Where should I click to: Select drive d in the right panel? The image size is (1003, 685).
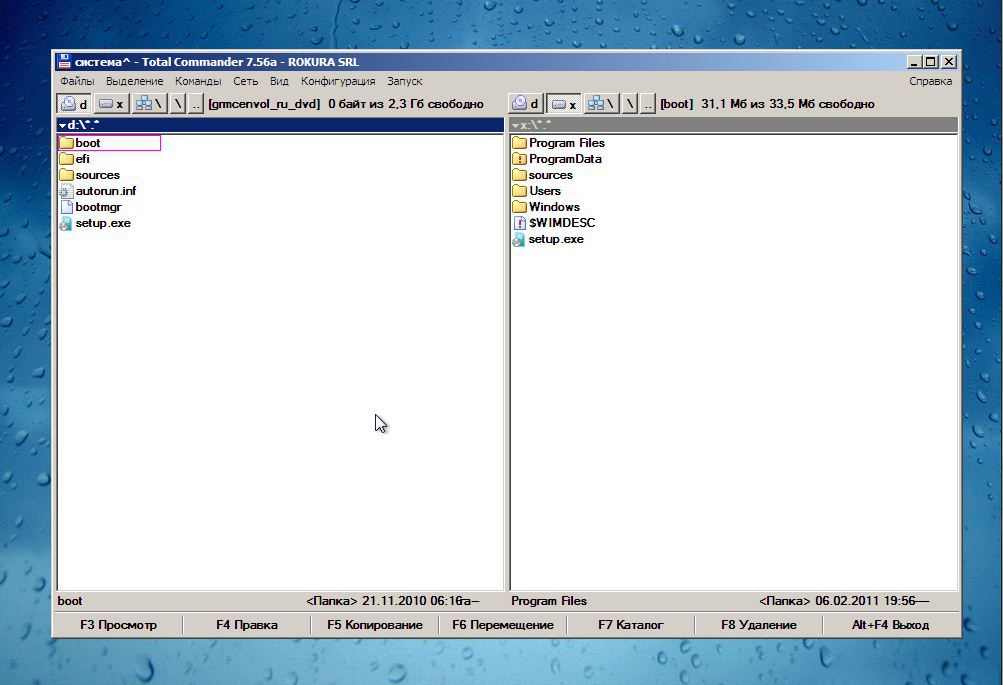click(x=525, y=104)
